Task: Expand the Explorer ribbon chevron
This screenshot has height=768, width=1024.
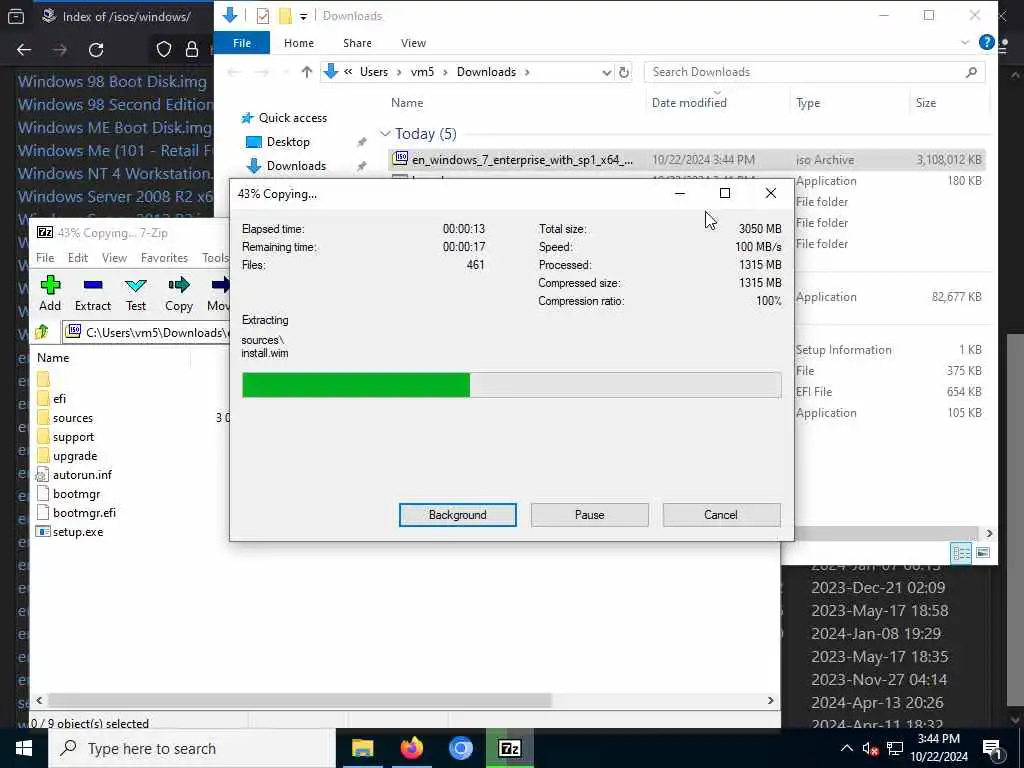Action: [965, 42]
